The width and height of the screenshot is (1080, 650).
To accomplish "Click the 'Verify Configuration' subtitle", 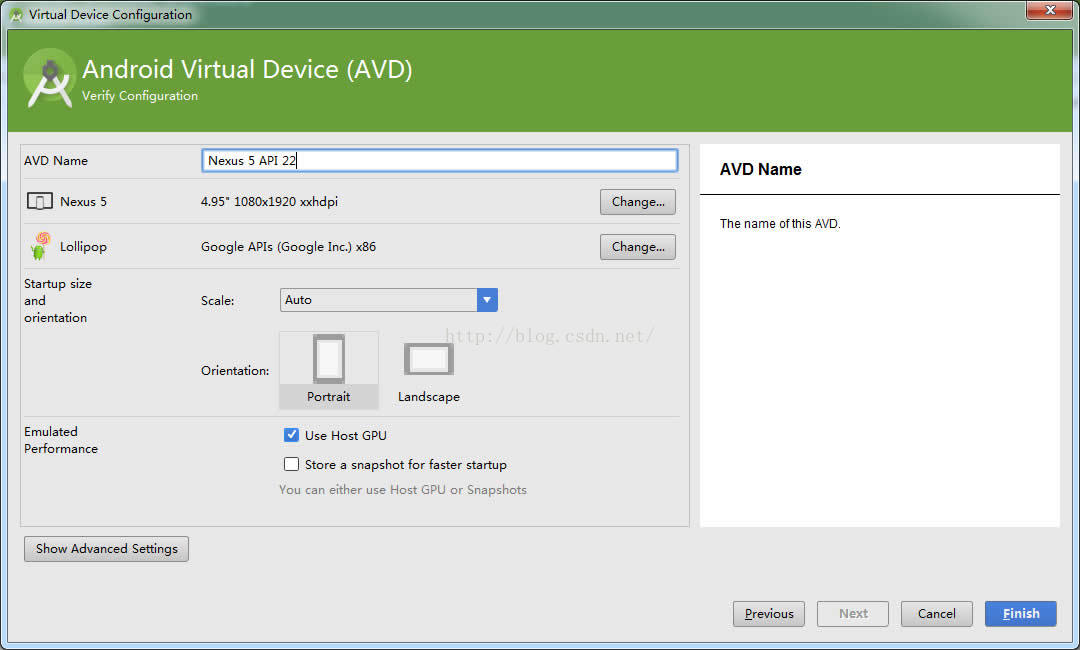I will click(x=140, y=96).
